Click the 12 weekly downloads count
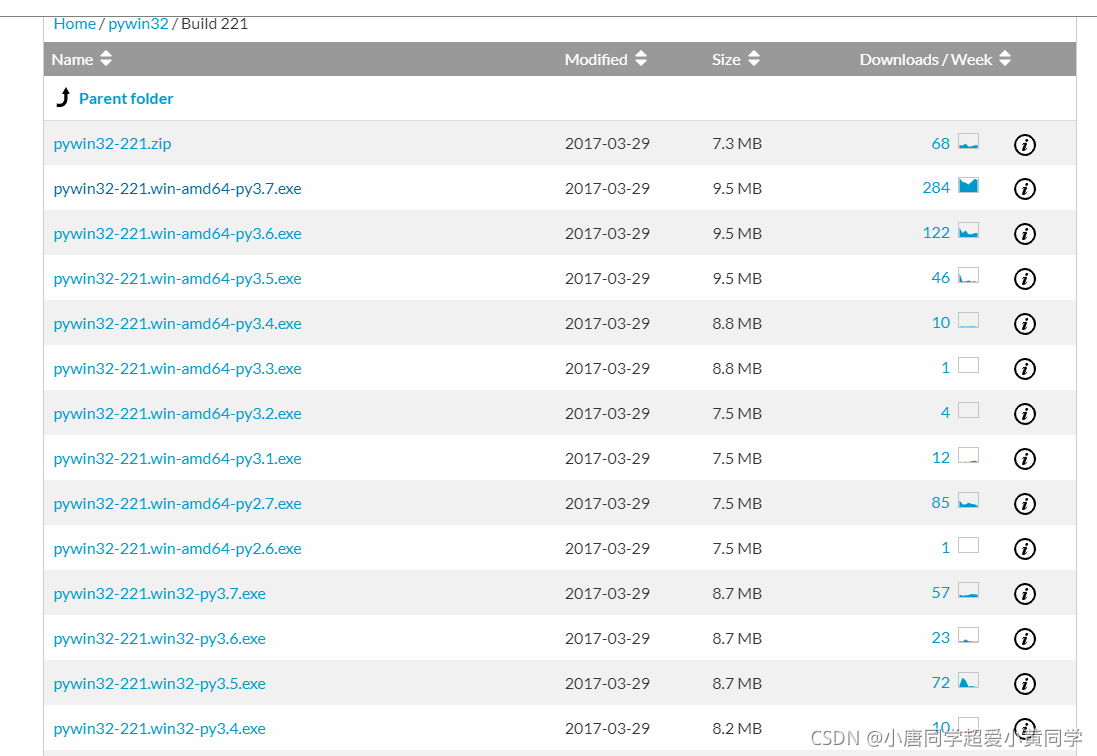 tap(940, 457)
